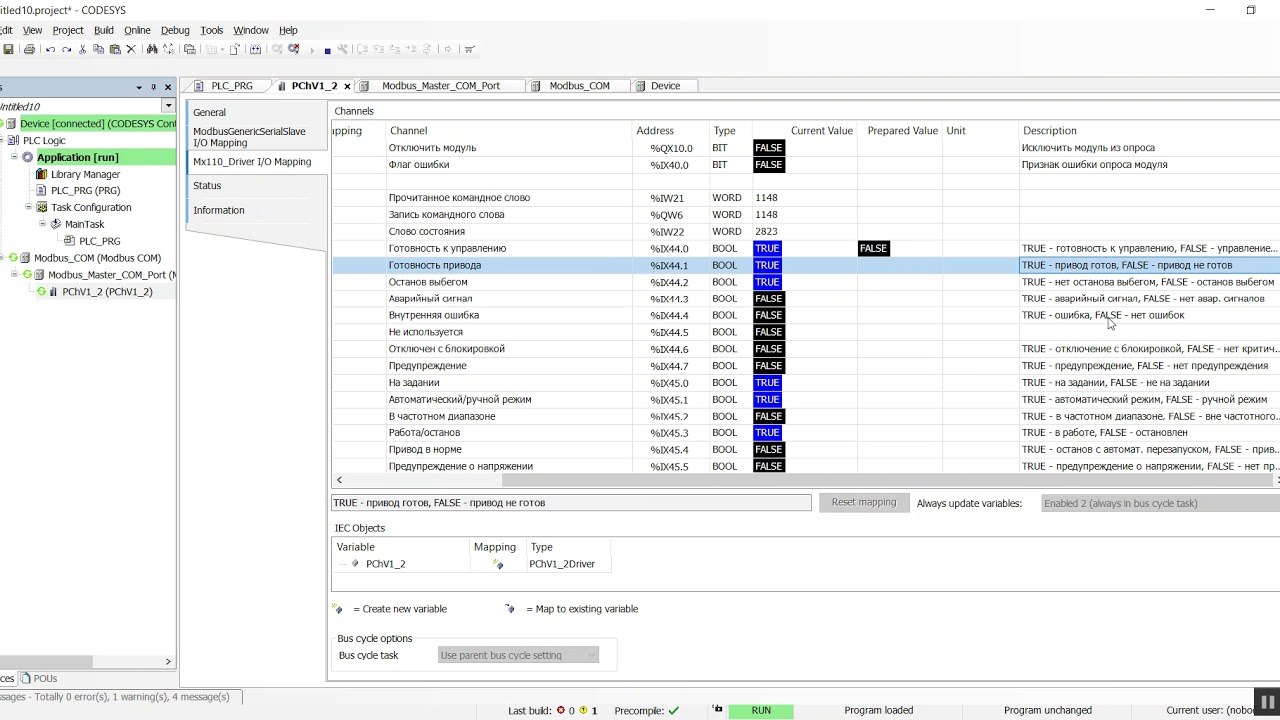Open the Always update variables dropdown
This screenshot has width=1280, height=720.
pyautogui.click(x=1160, y=503)
